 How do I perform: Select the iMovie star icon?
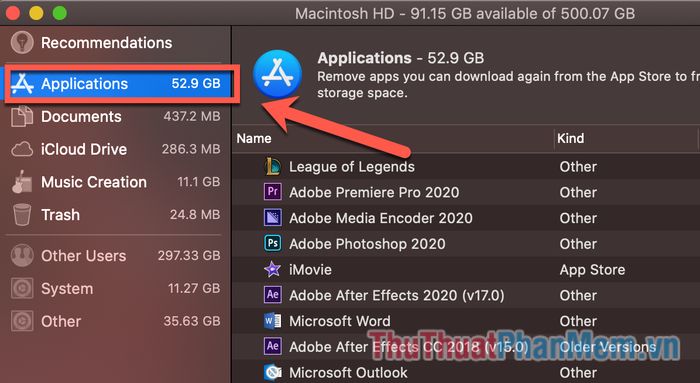click(x=272, y=270)
